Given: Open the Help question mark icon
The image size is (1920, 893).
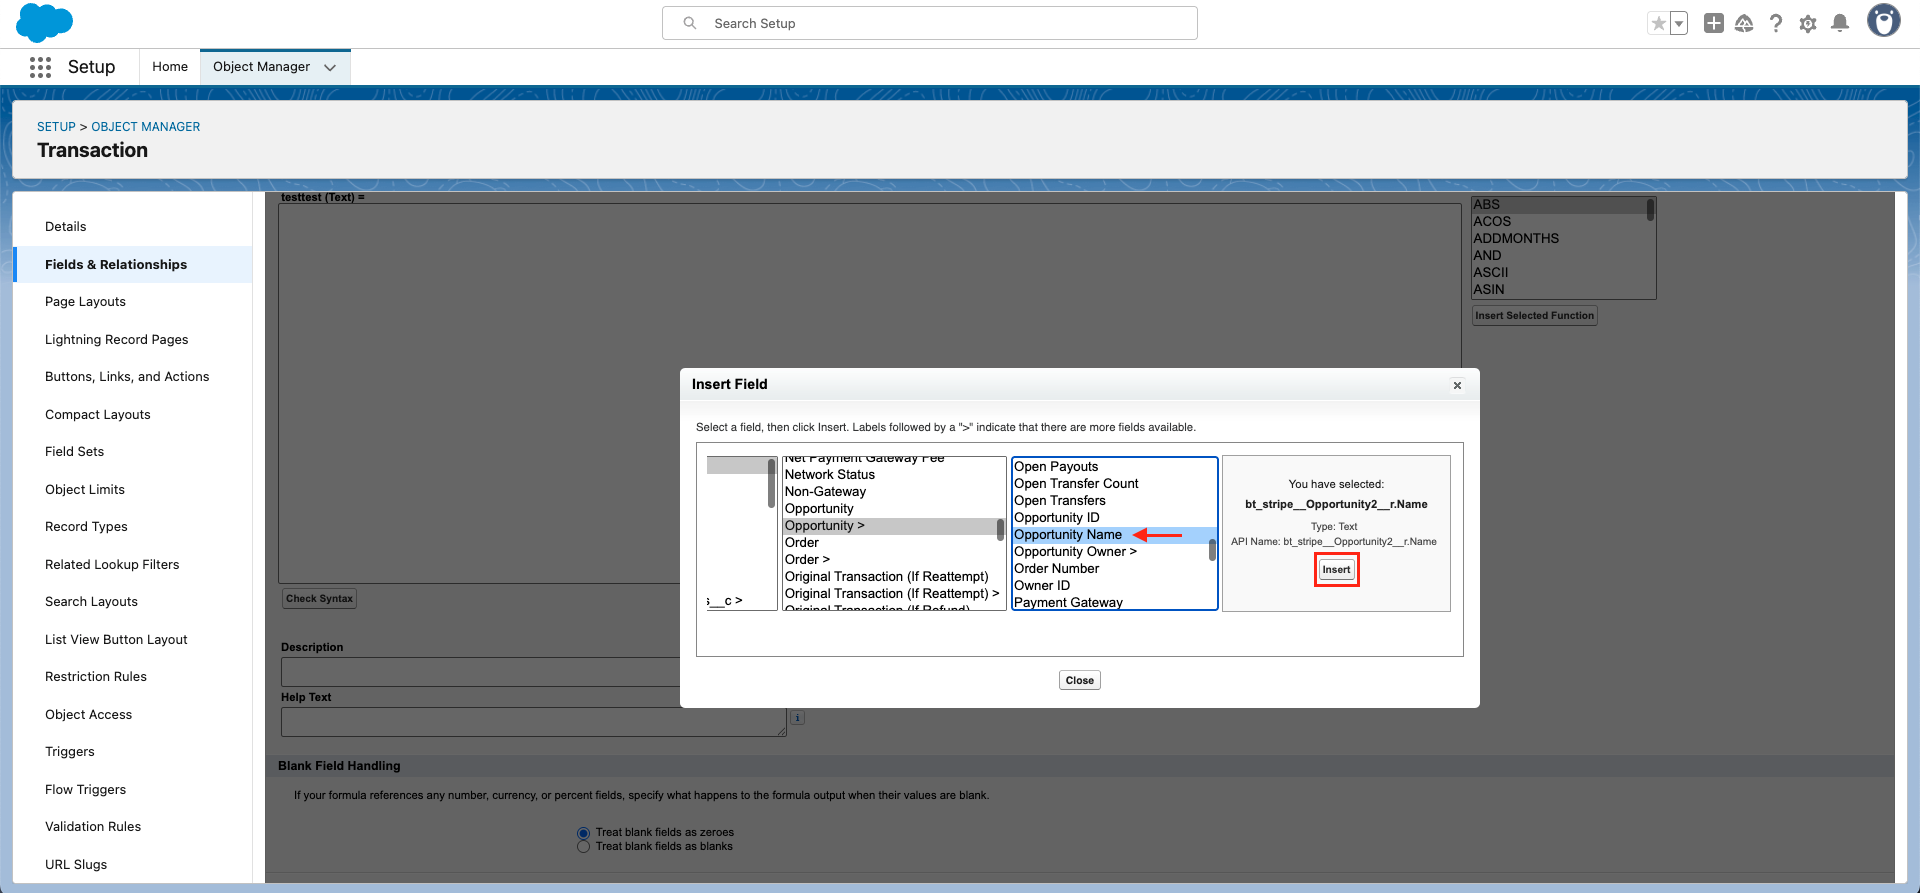Looking at the screenshot, I should [1776, 23].
